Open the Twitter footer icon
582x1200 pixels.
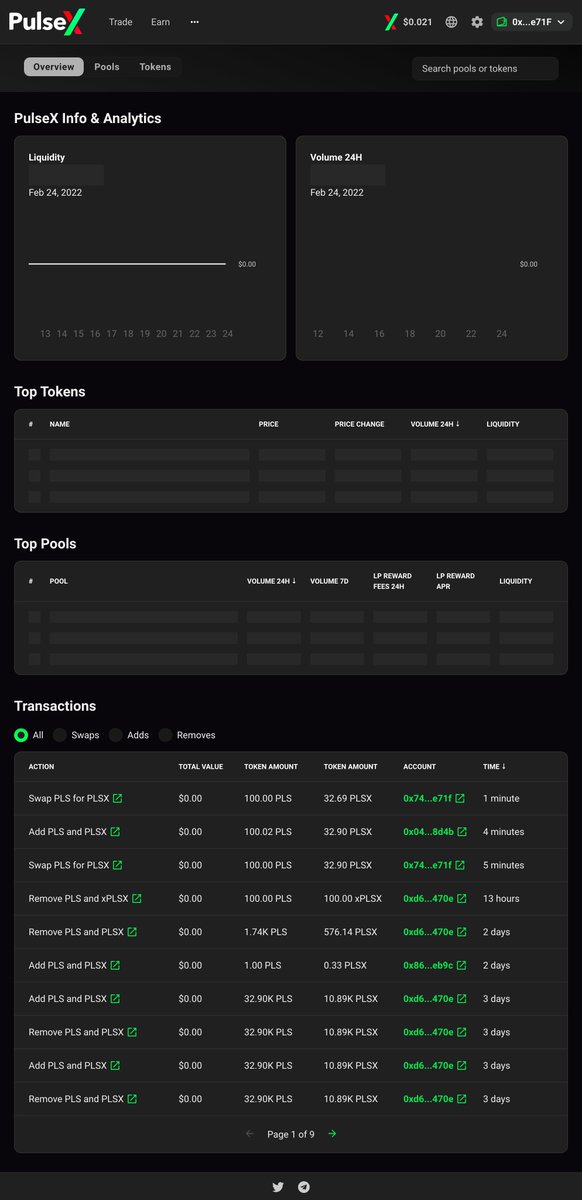click(x=278, y=1187)
